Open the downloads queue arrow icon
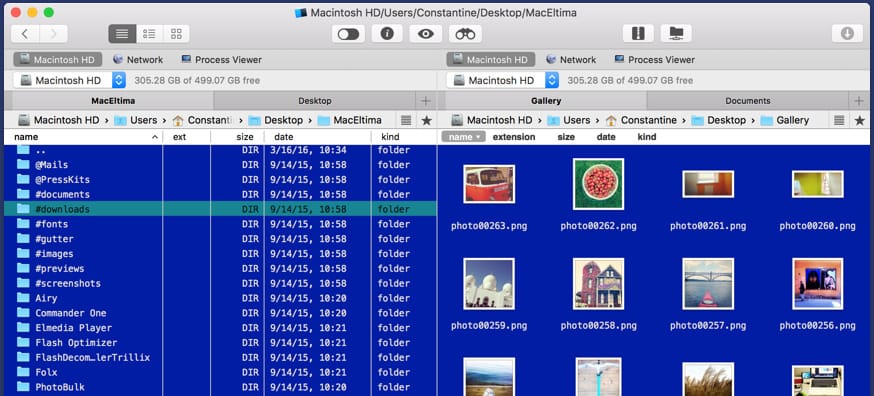 coord(847,33)
